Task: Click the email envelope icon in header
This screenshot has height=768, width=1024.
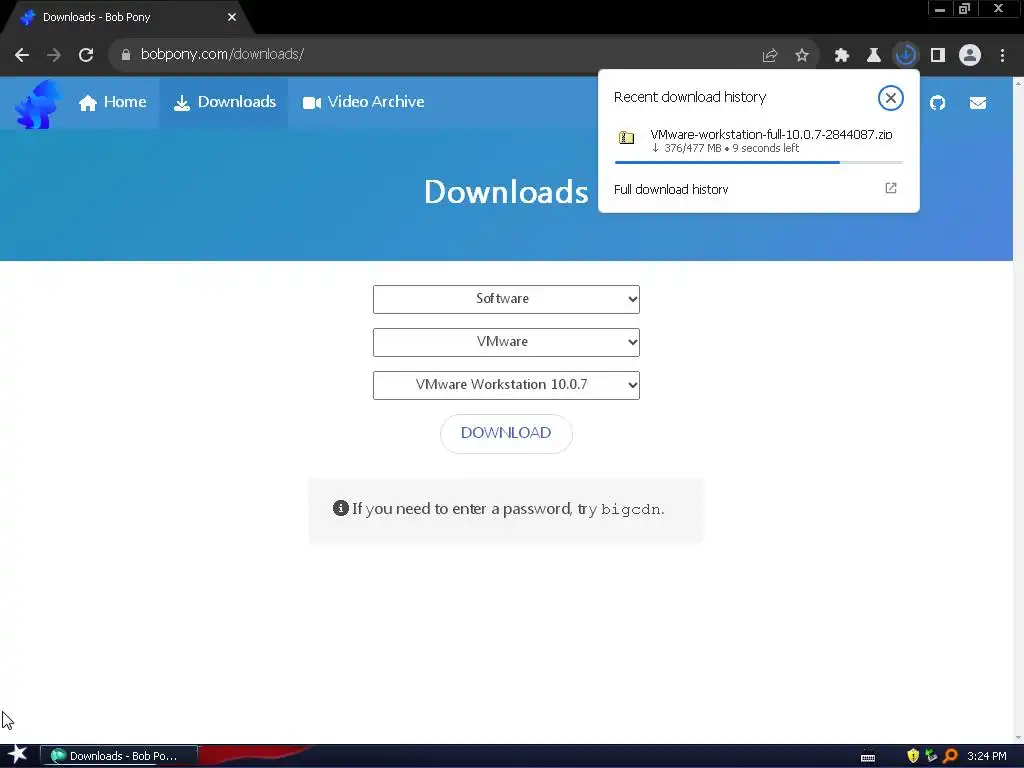Action: [978, 103]
